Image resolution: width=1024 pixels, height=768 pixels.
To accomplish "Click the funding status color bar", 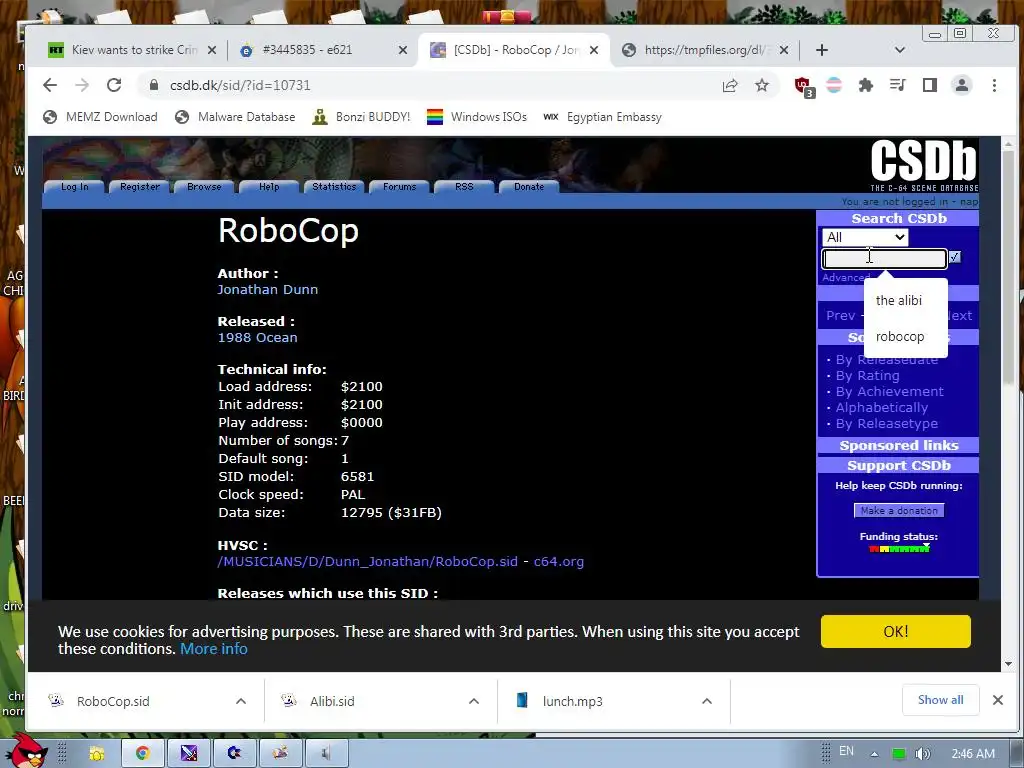I will tap(899, 549).
